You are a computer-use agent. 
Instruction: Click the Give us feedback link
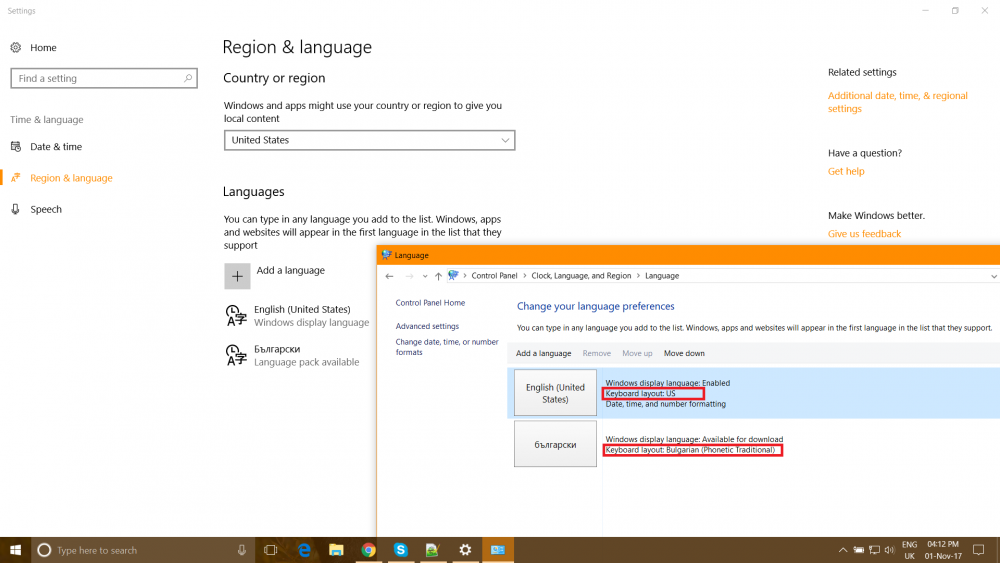[x=864, y=233]
